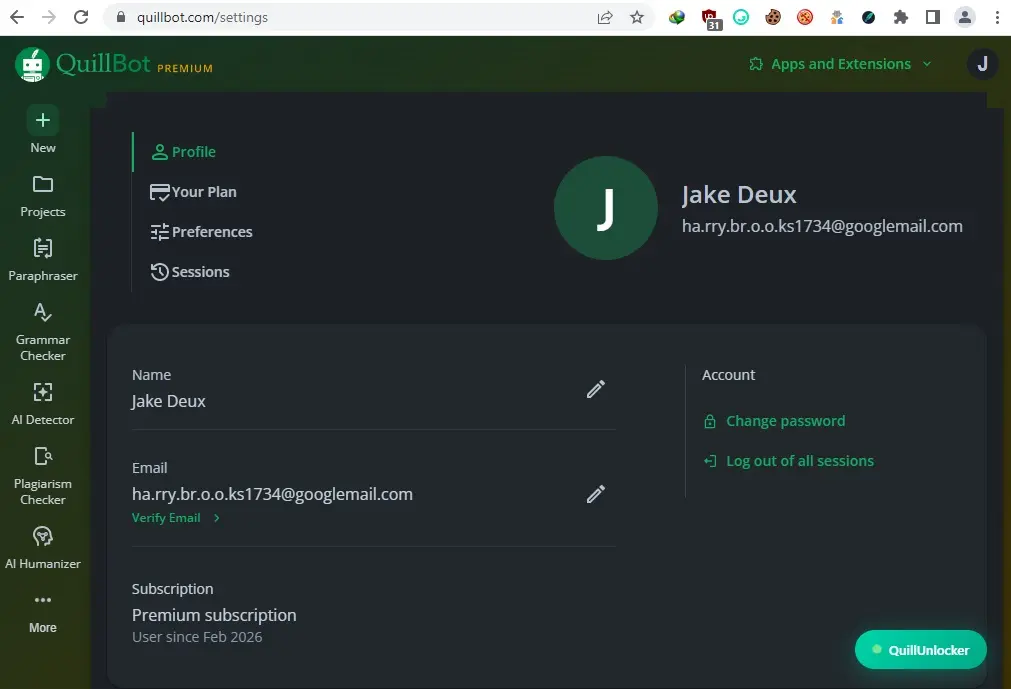Click the dark circular extension icon

tap(869, 17)
